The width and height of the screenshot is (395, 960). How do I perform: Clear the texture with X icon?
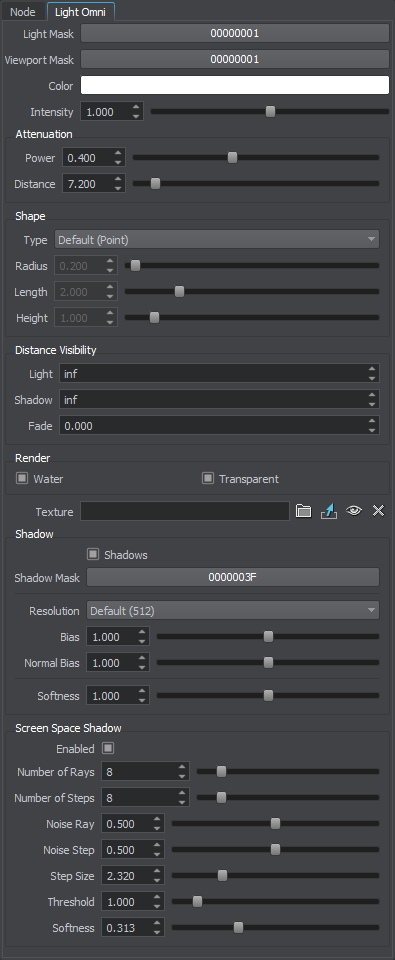(378, 511)
